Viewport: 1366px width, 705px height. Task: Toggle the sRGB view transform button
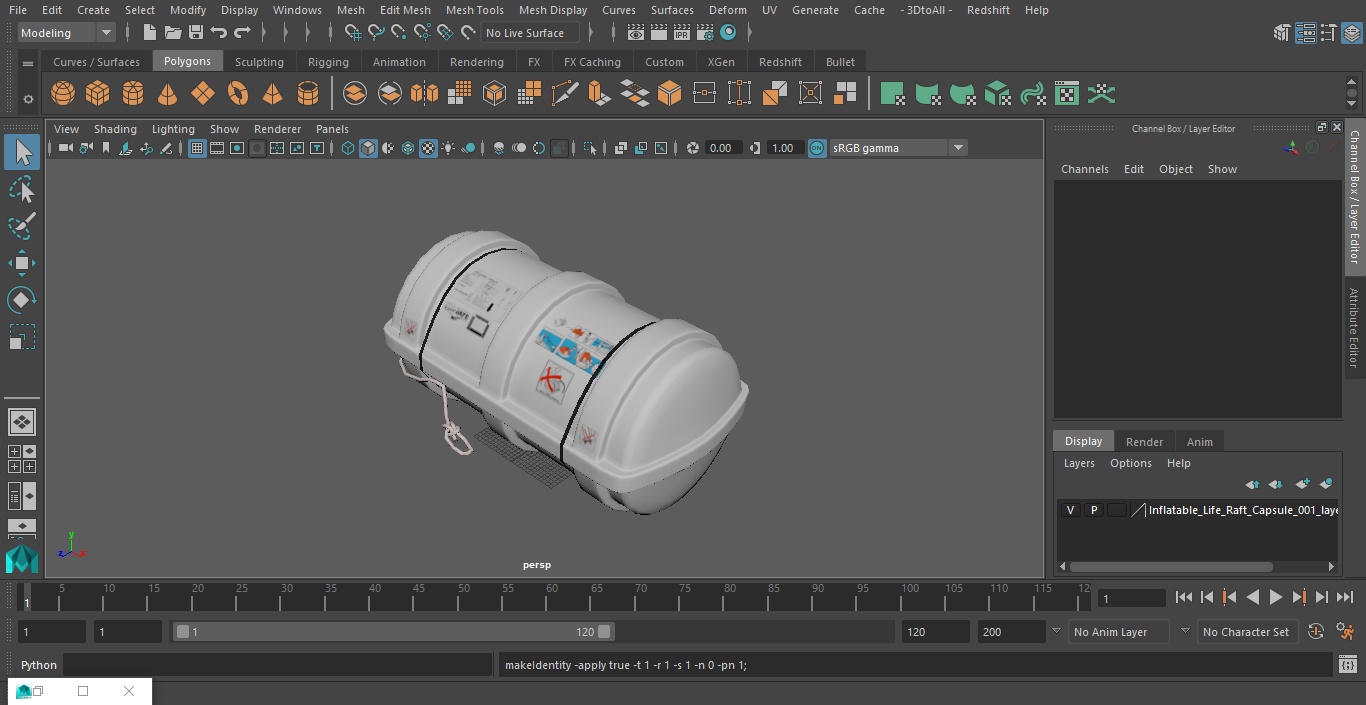[x=817, y=148]
